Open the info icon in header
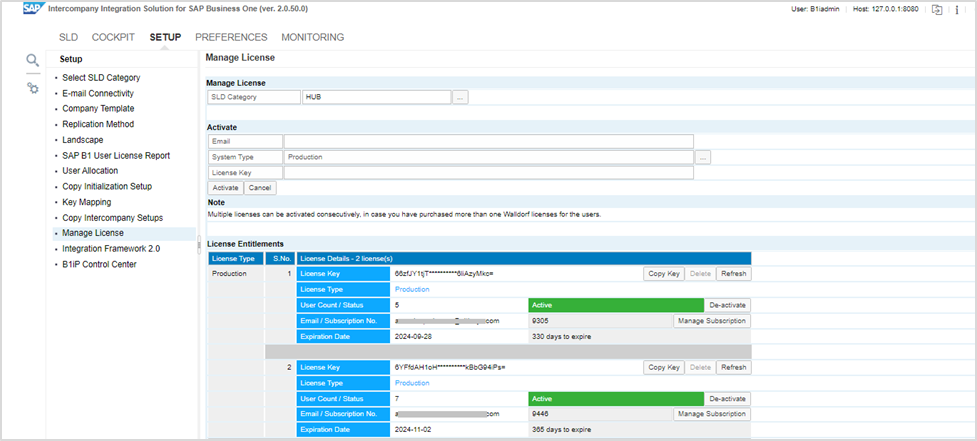This screenshot has width=977, height=441. (957, 9)
